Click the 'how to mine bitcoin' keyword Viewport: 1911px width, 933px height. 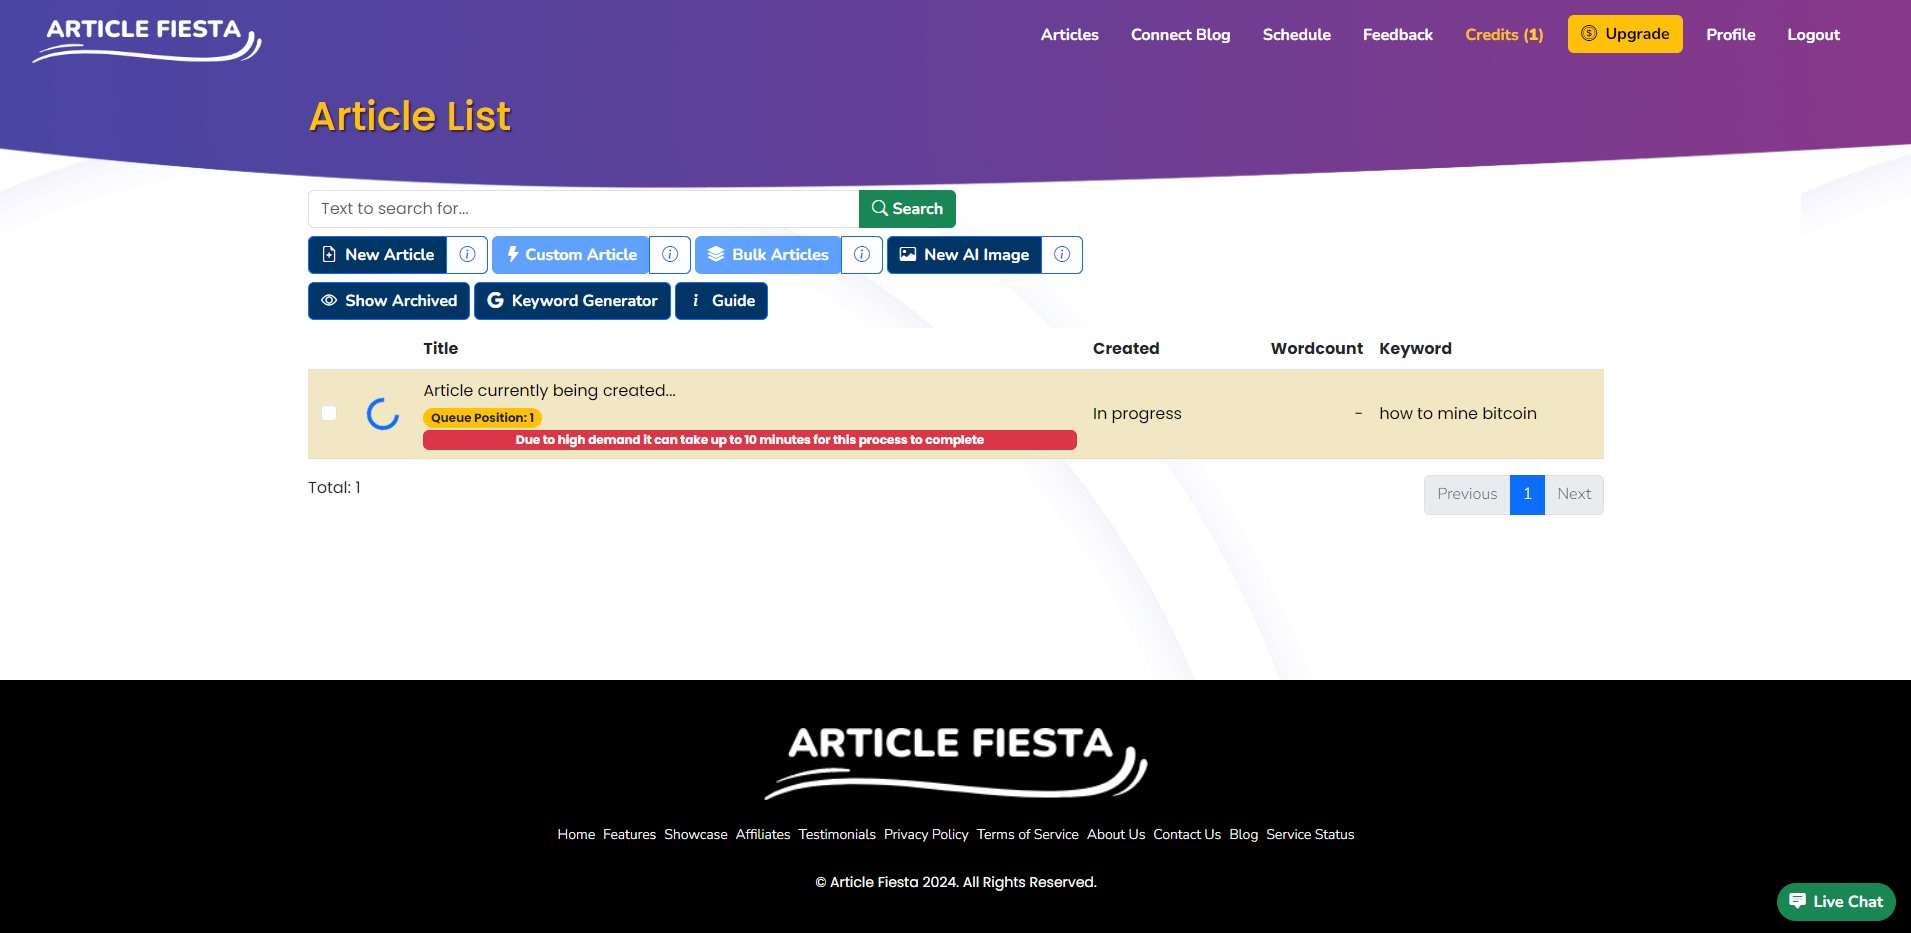click(1458, 414)
